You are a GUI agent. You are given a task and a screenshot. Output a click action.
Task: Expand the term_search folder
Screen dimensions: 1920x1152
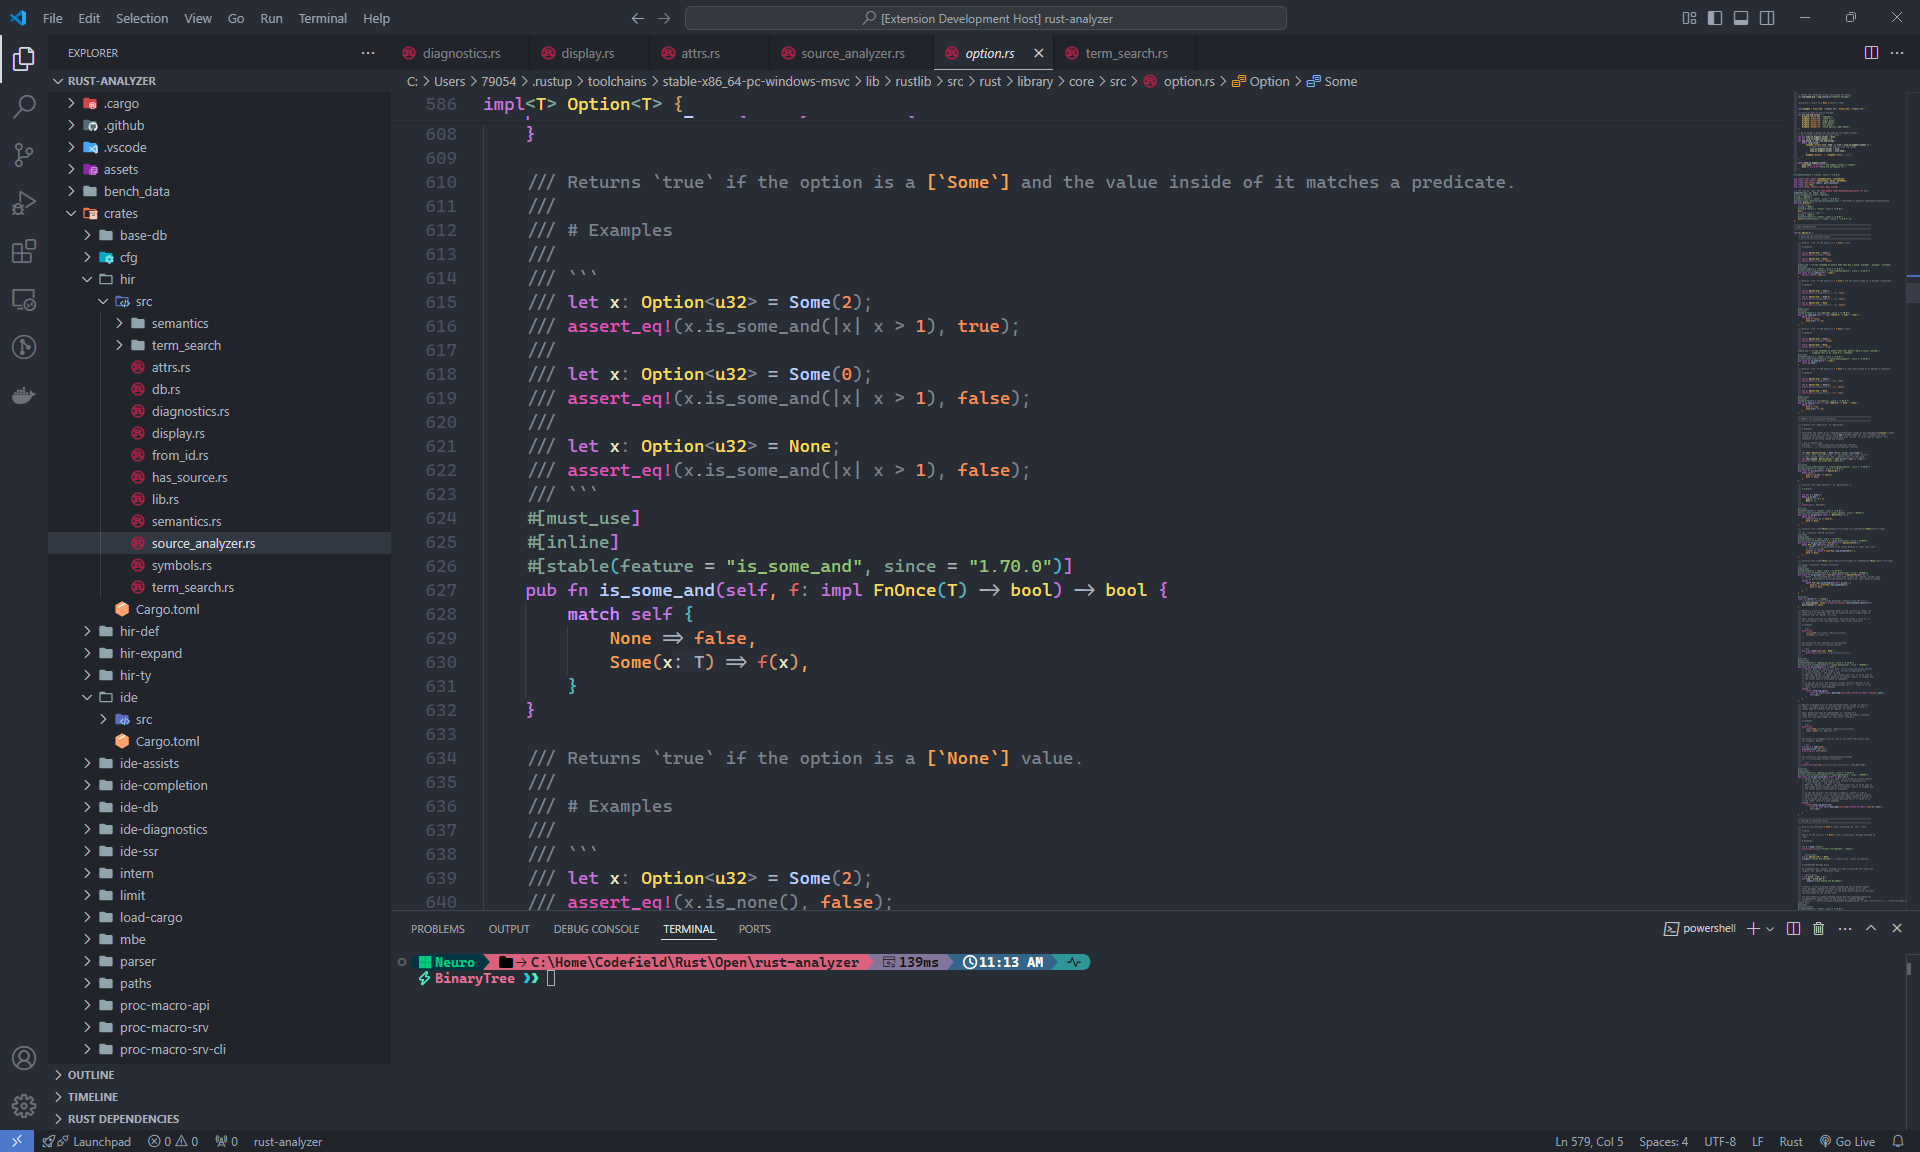click(119, 345)
